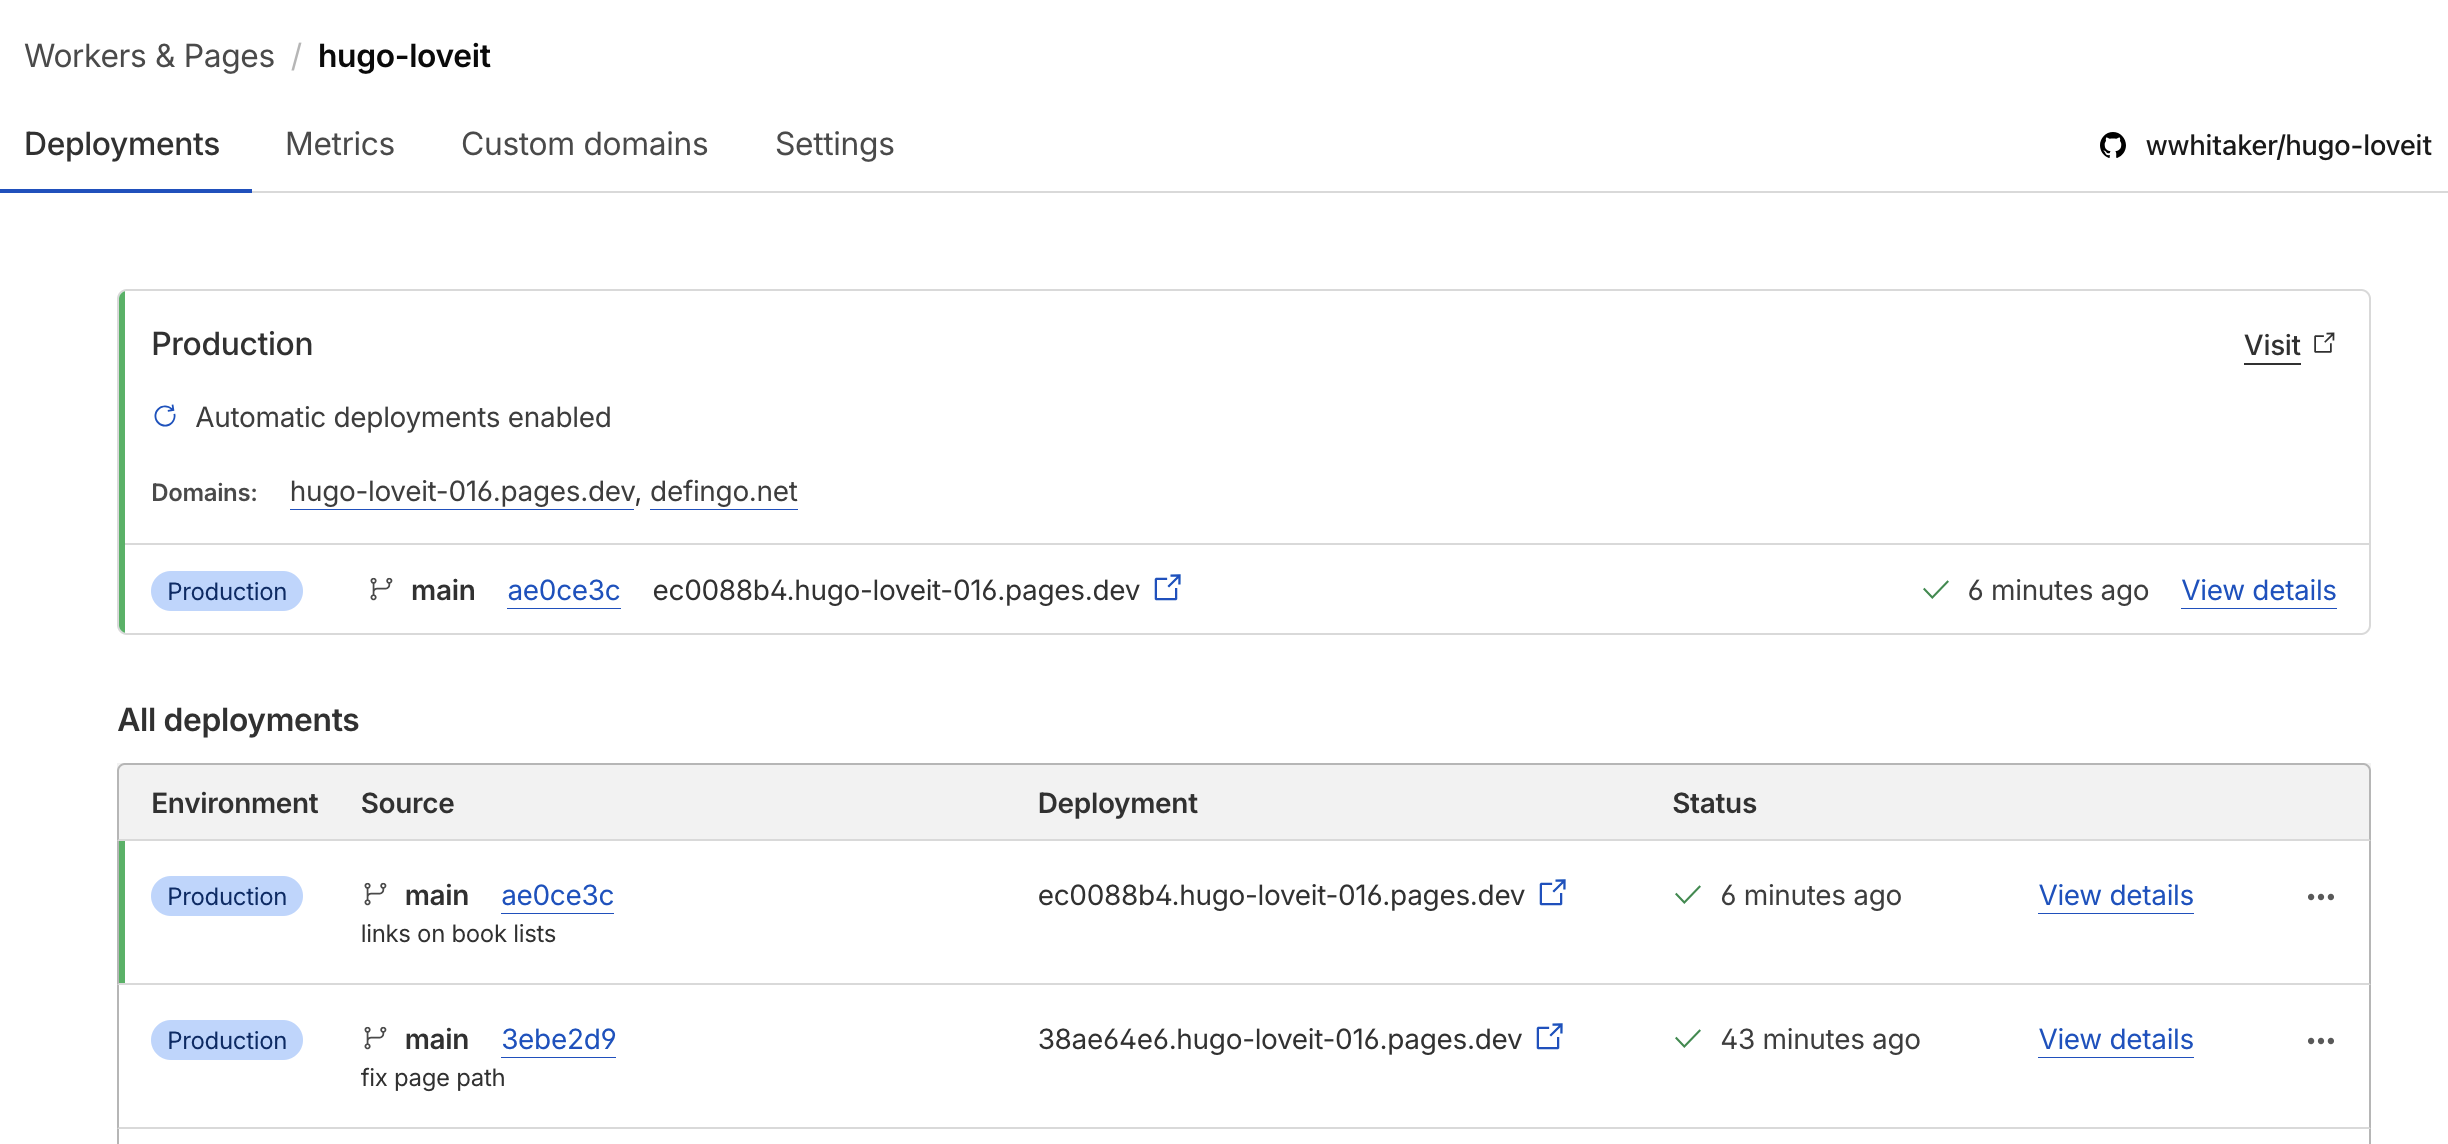Click Environment column header

(x=235, y=803)
